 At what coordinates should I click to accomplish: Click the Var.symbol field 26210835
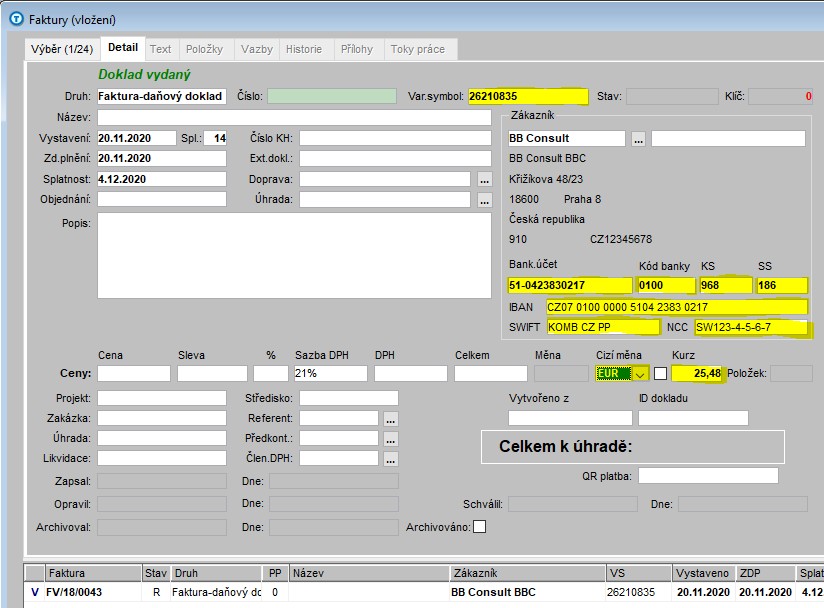pyautogui.click(x=528, y=96)
